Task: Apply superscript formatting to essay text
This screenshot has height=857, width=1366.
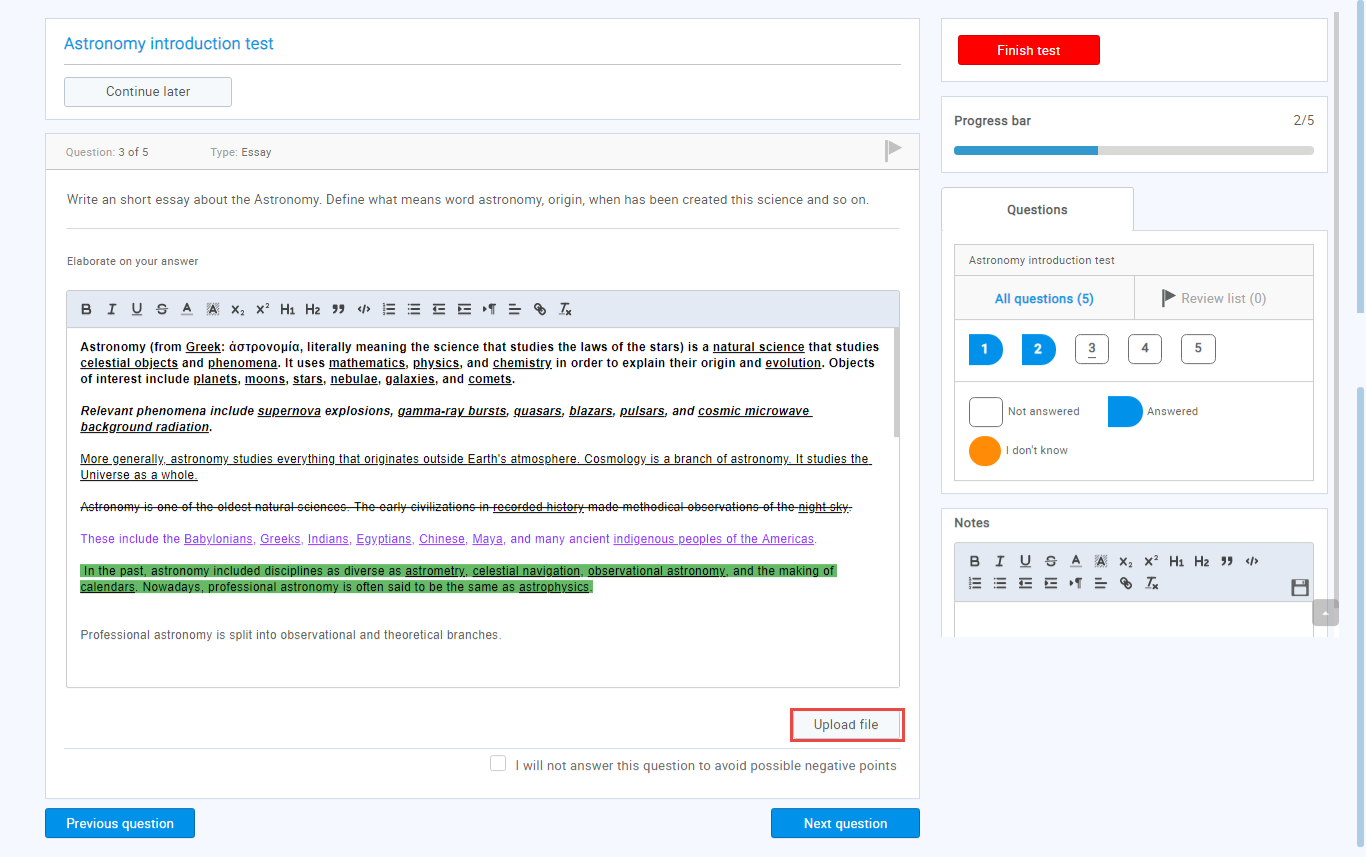Action: pos(261,309)
